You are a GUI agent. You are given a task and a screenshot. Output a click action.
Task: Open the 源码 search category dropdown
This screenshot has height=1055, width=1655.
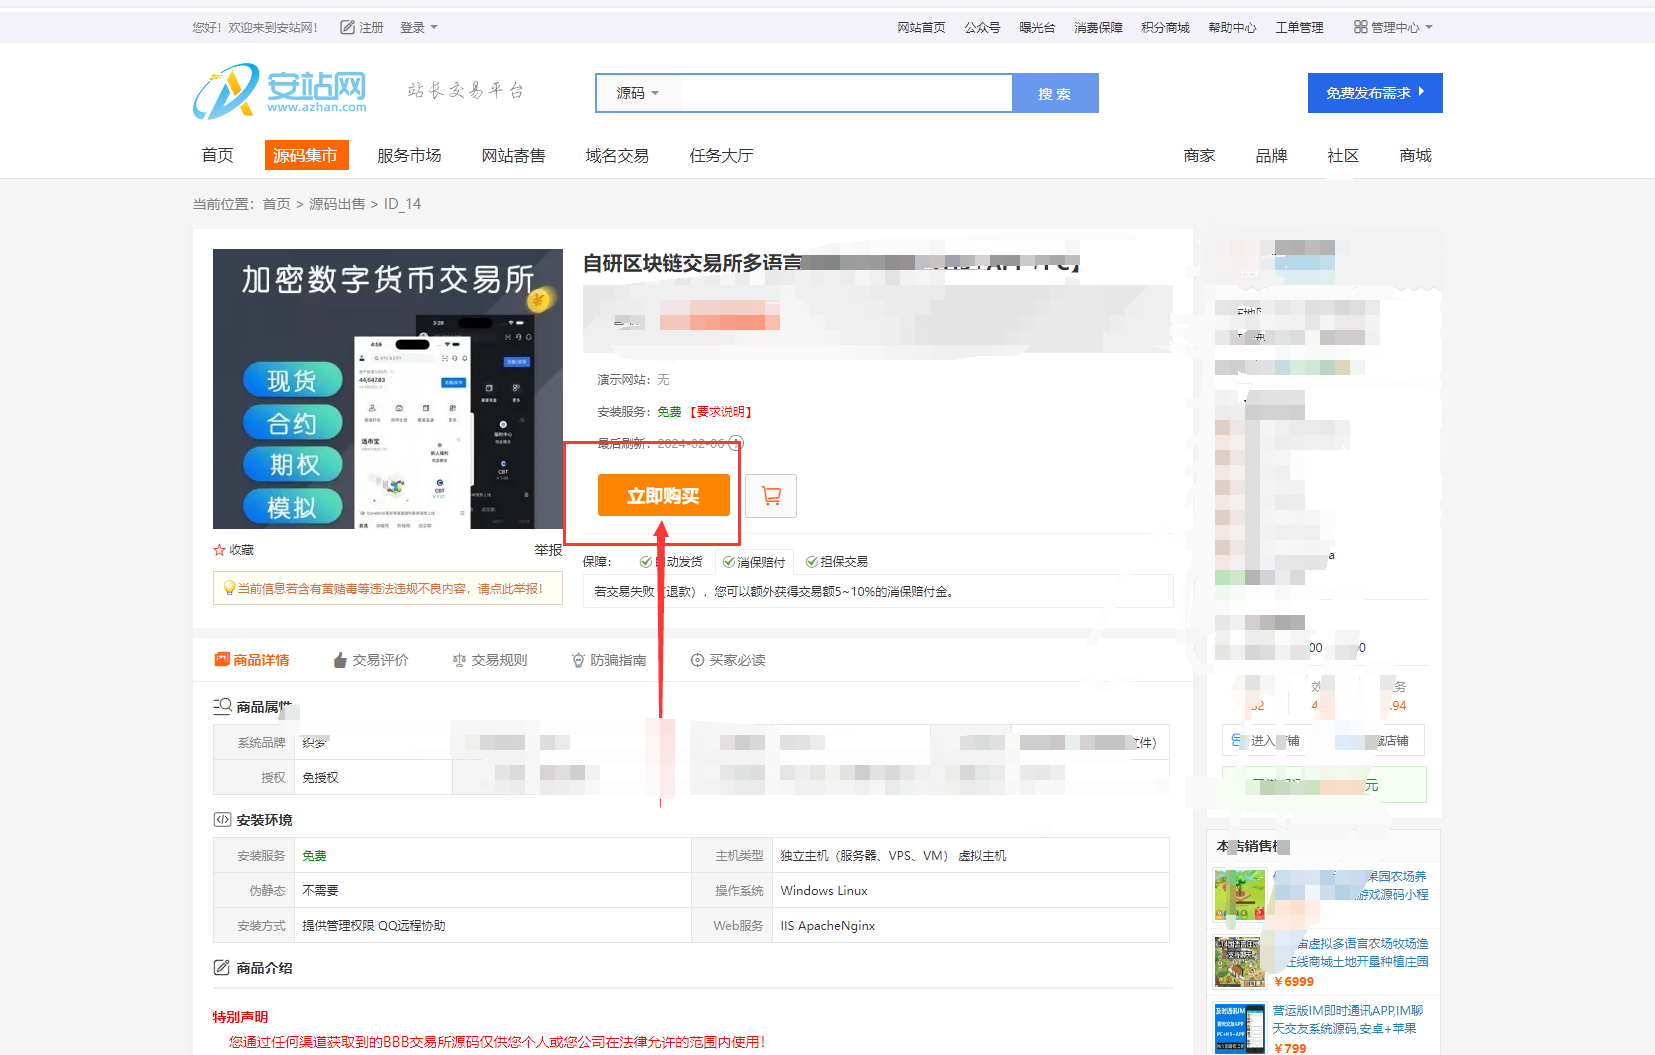(x=638, y=93)
